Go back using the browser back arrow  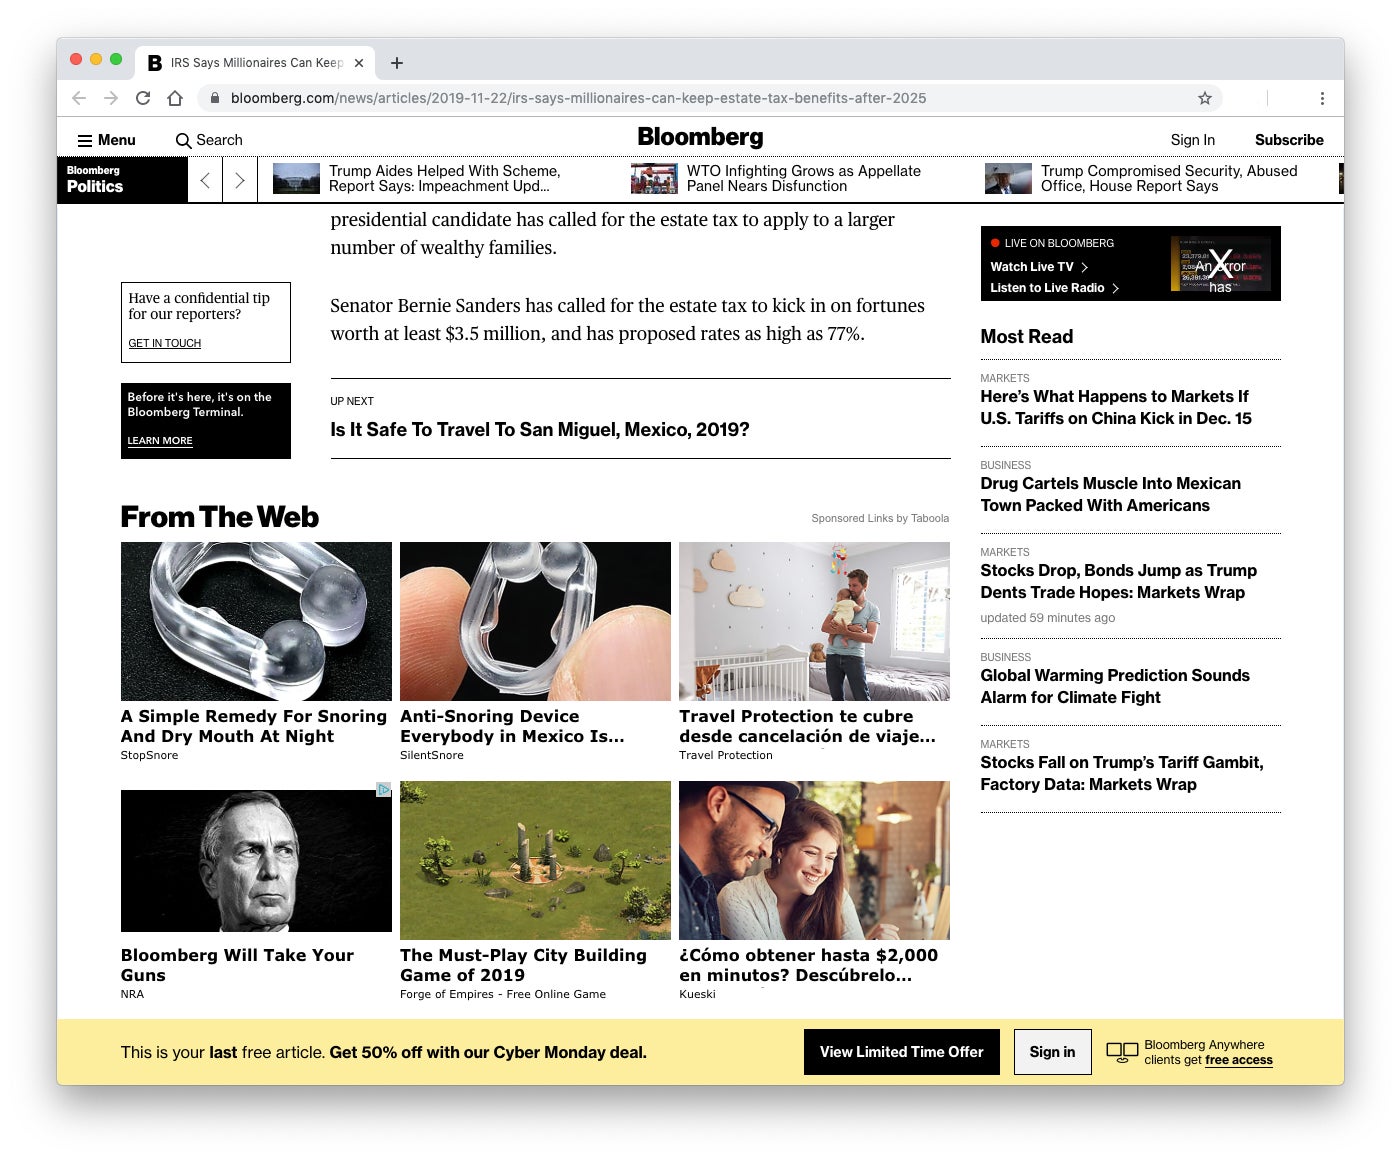tap(79, 98)
